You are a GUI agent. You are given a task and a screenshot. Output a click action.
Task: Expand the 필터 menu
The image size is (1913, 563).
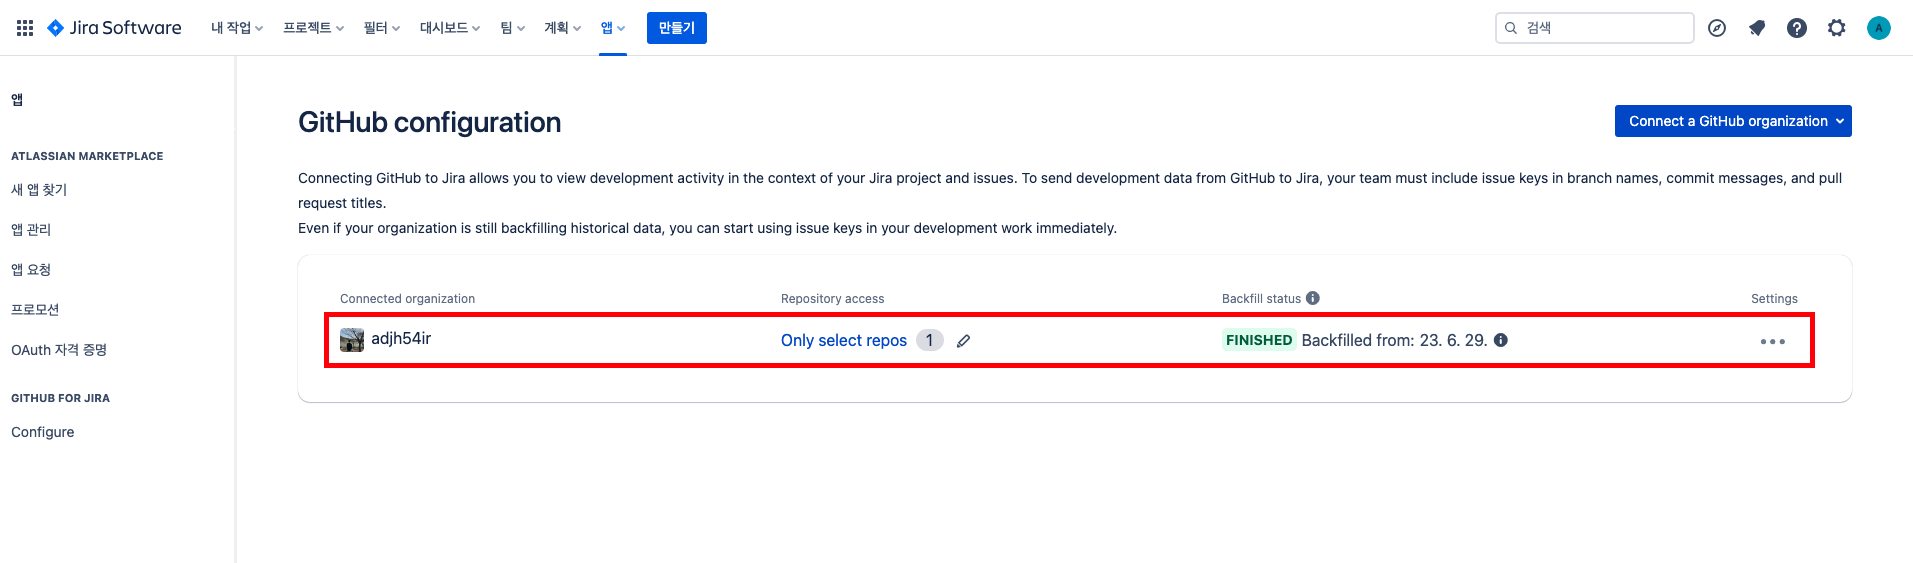click(382, 28)
